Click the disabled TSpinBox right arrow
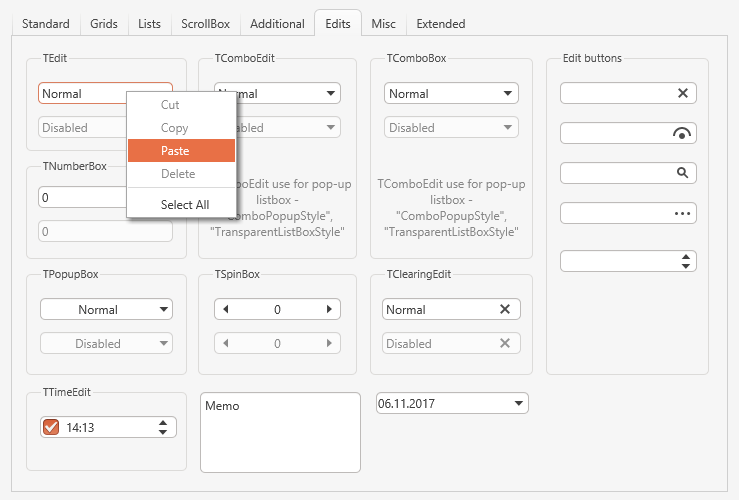 (329, 343)
